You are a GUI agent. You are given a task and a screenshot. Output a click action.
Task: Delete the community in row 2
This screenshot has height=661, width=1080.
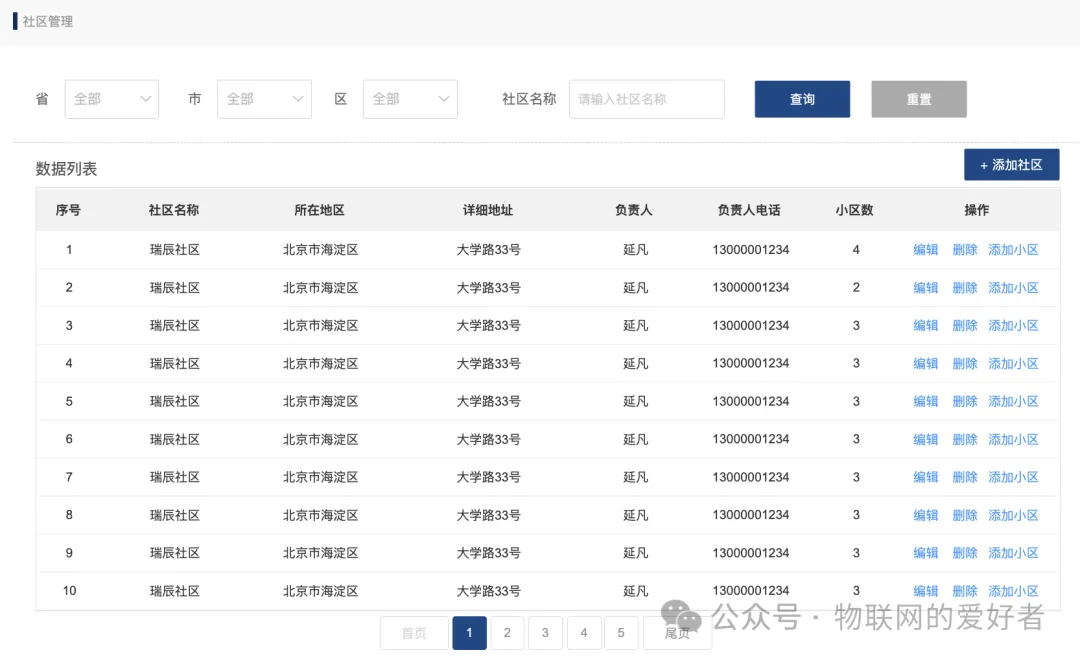click(x=965, y=288)
